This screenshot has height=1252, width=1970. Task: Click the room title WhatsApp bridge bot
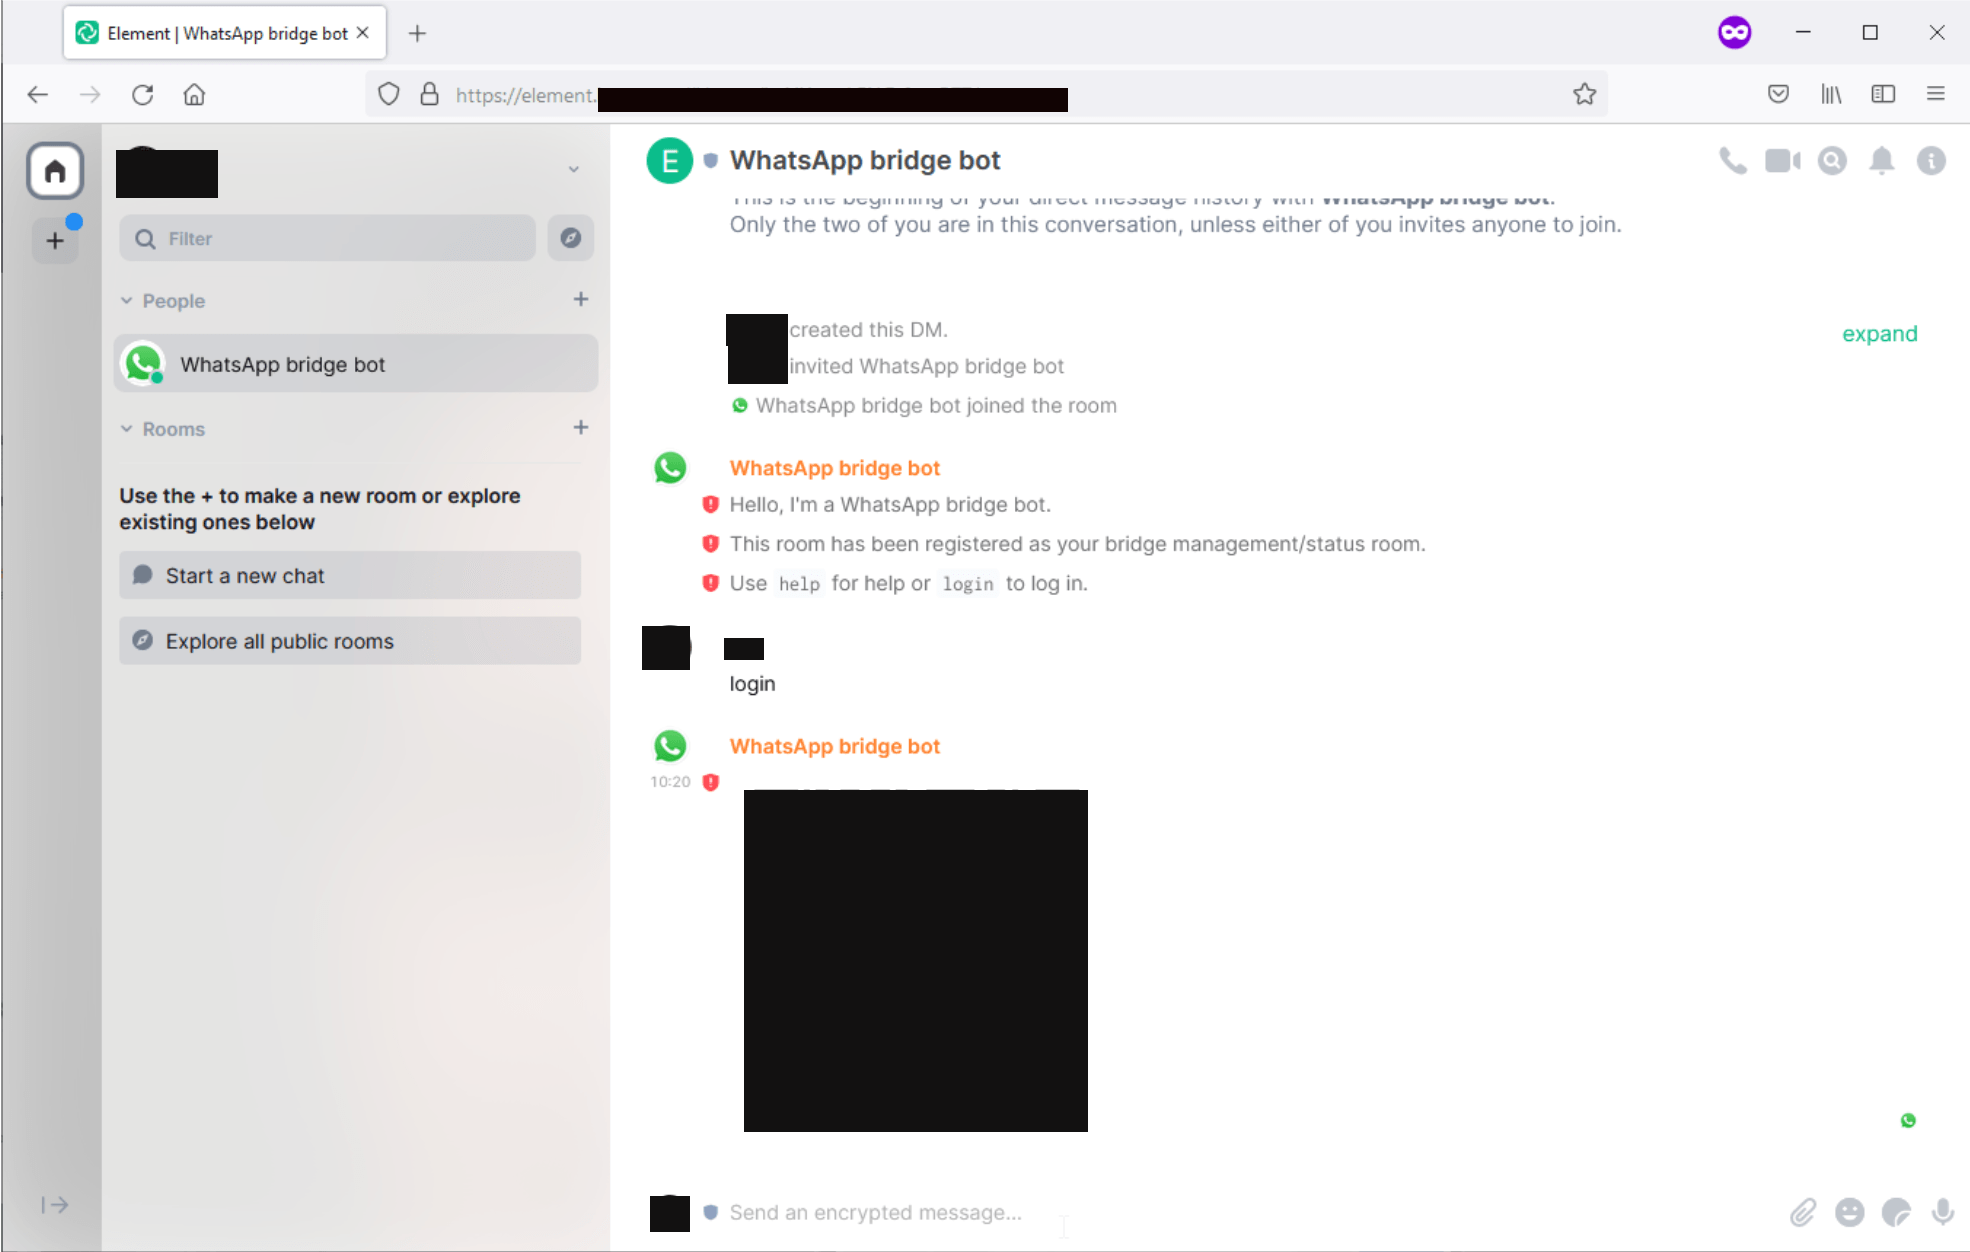pos(865,160)
